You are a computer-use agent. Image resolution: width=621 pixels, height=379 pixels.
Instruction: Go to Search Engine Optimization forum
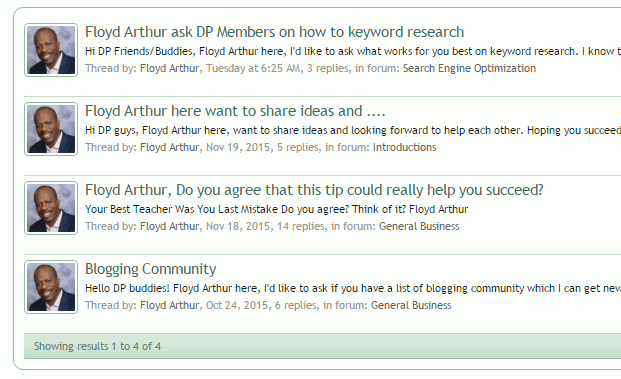(469, 69)
